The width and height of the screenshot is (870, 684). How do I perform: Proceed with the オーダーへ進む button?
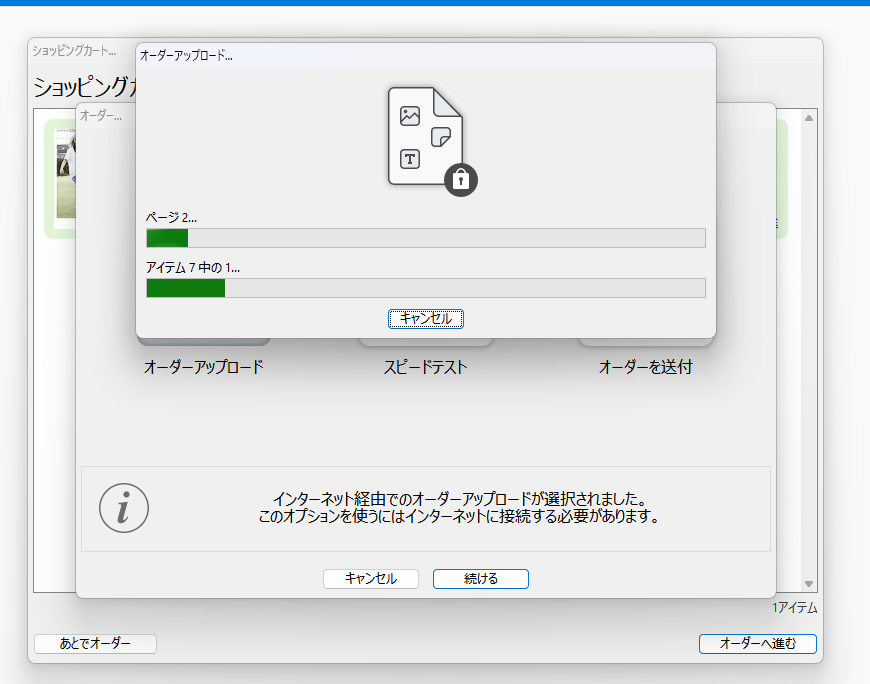point(757,643)
